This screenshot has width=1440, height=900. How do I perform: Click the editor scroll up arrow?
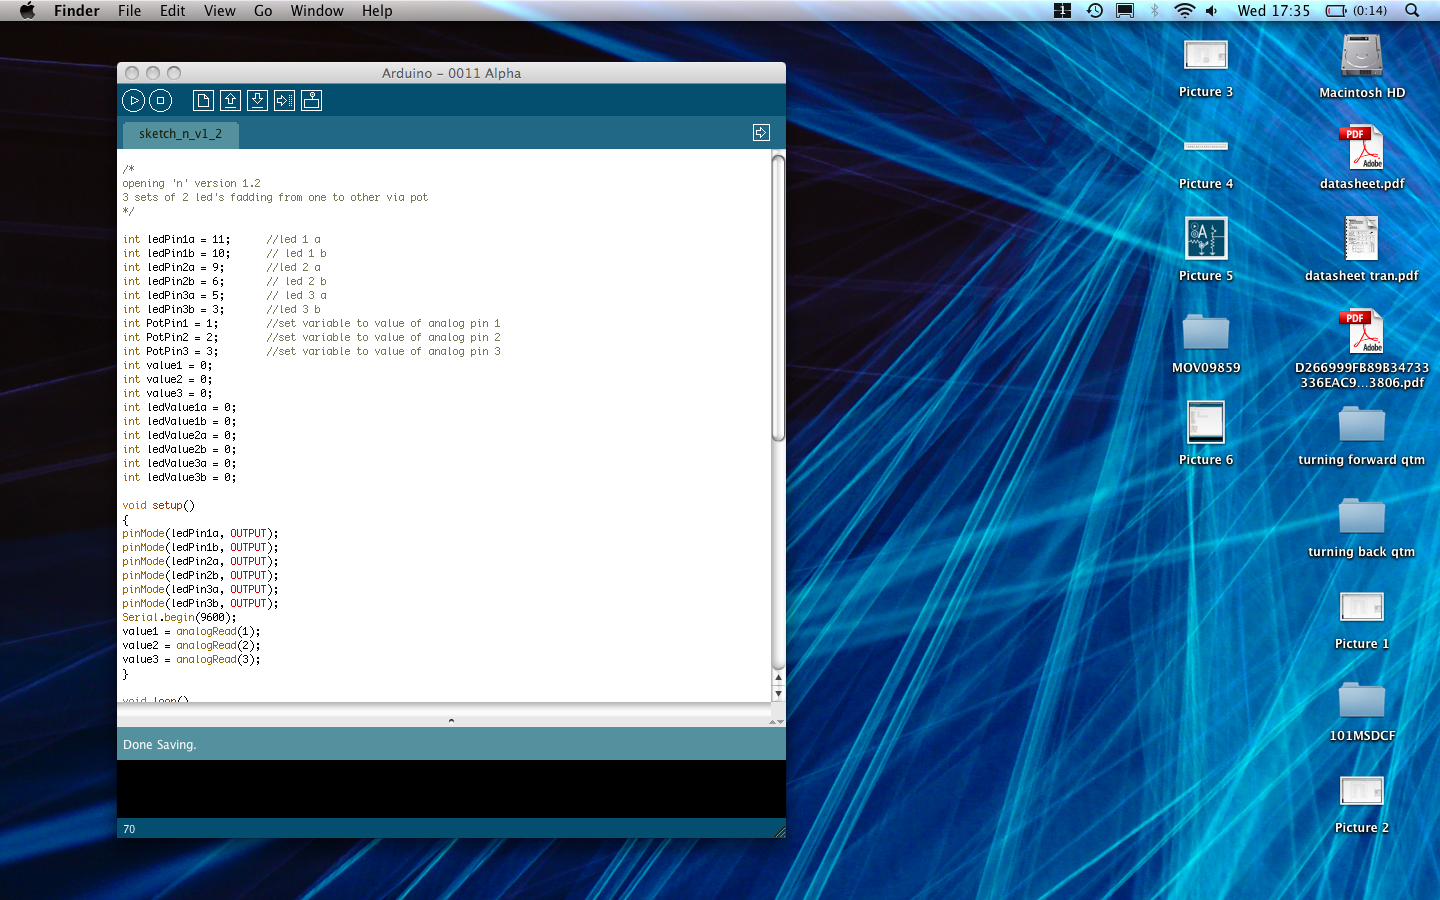point(778,678)
